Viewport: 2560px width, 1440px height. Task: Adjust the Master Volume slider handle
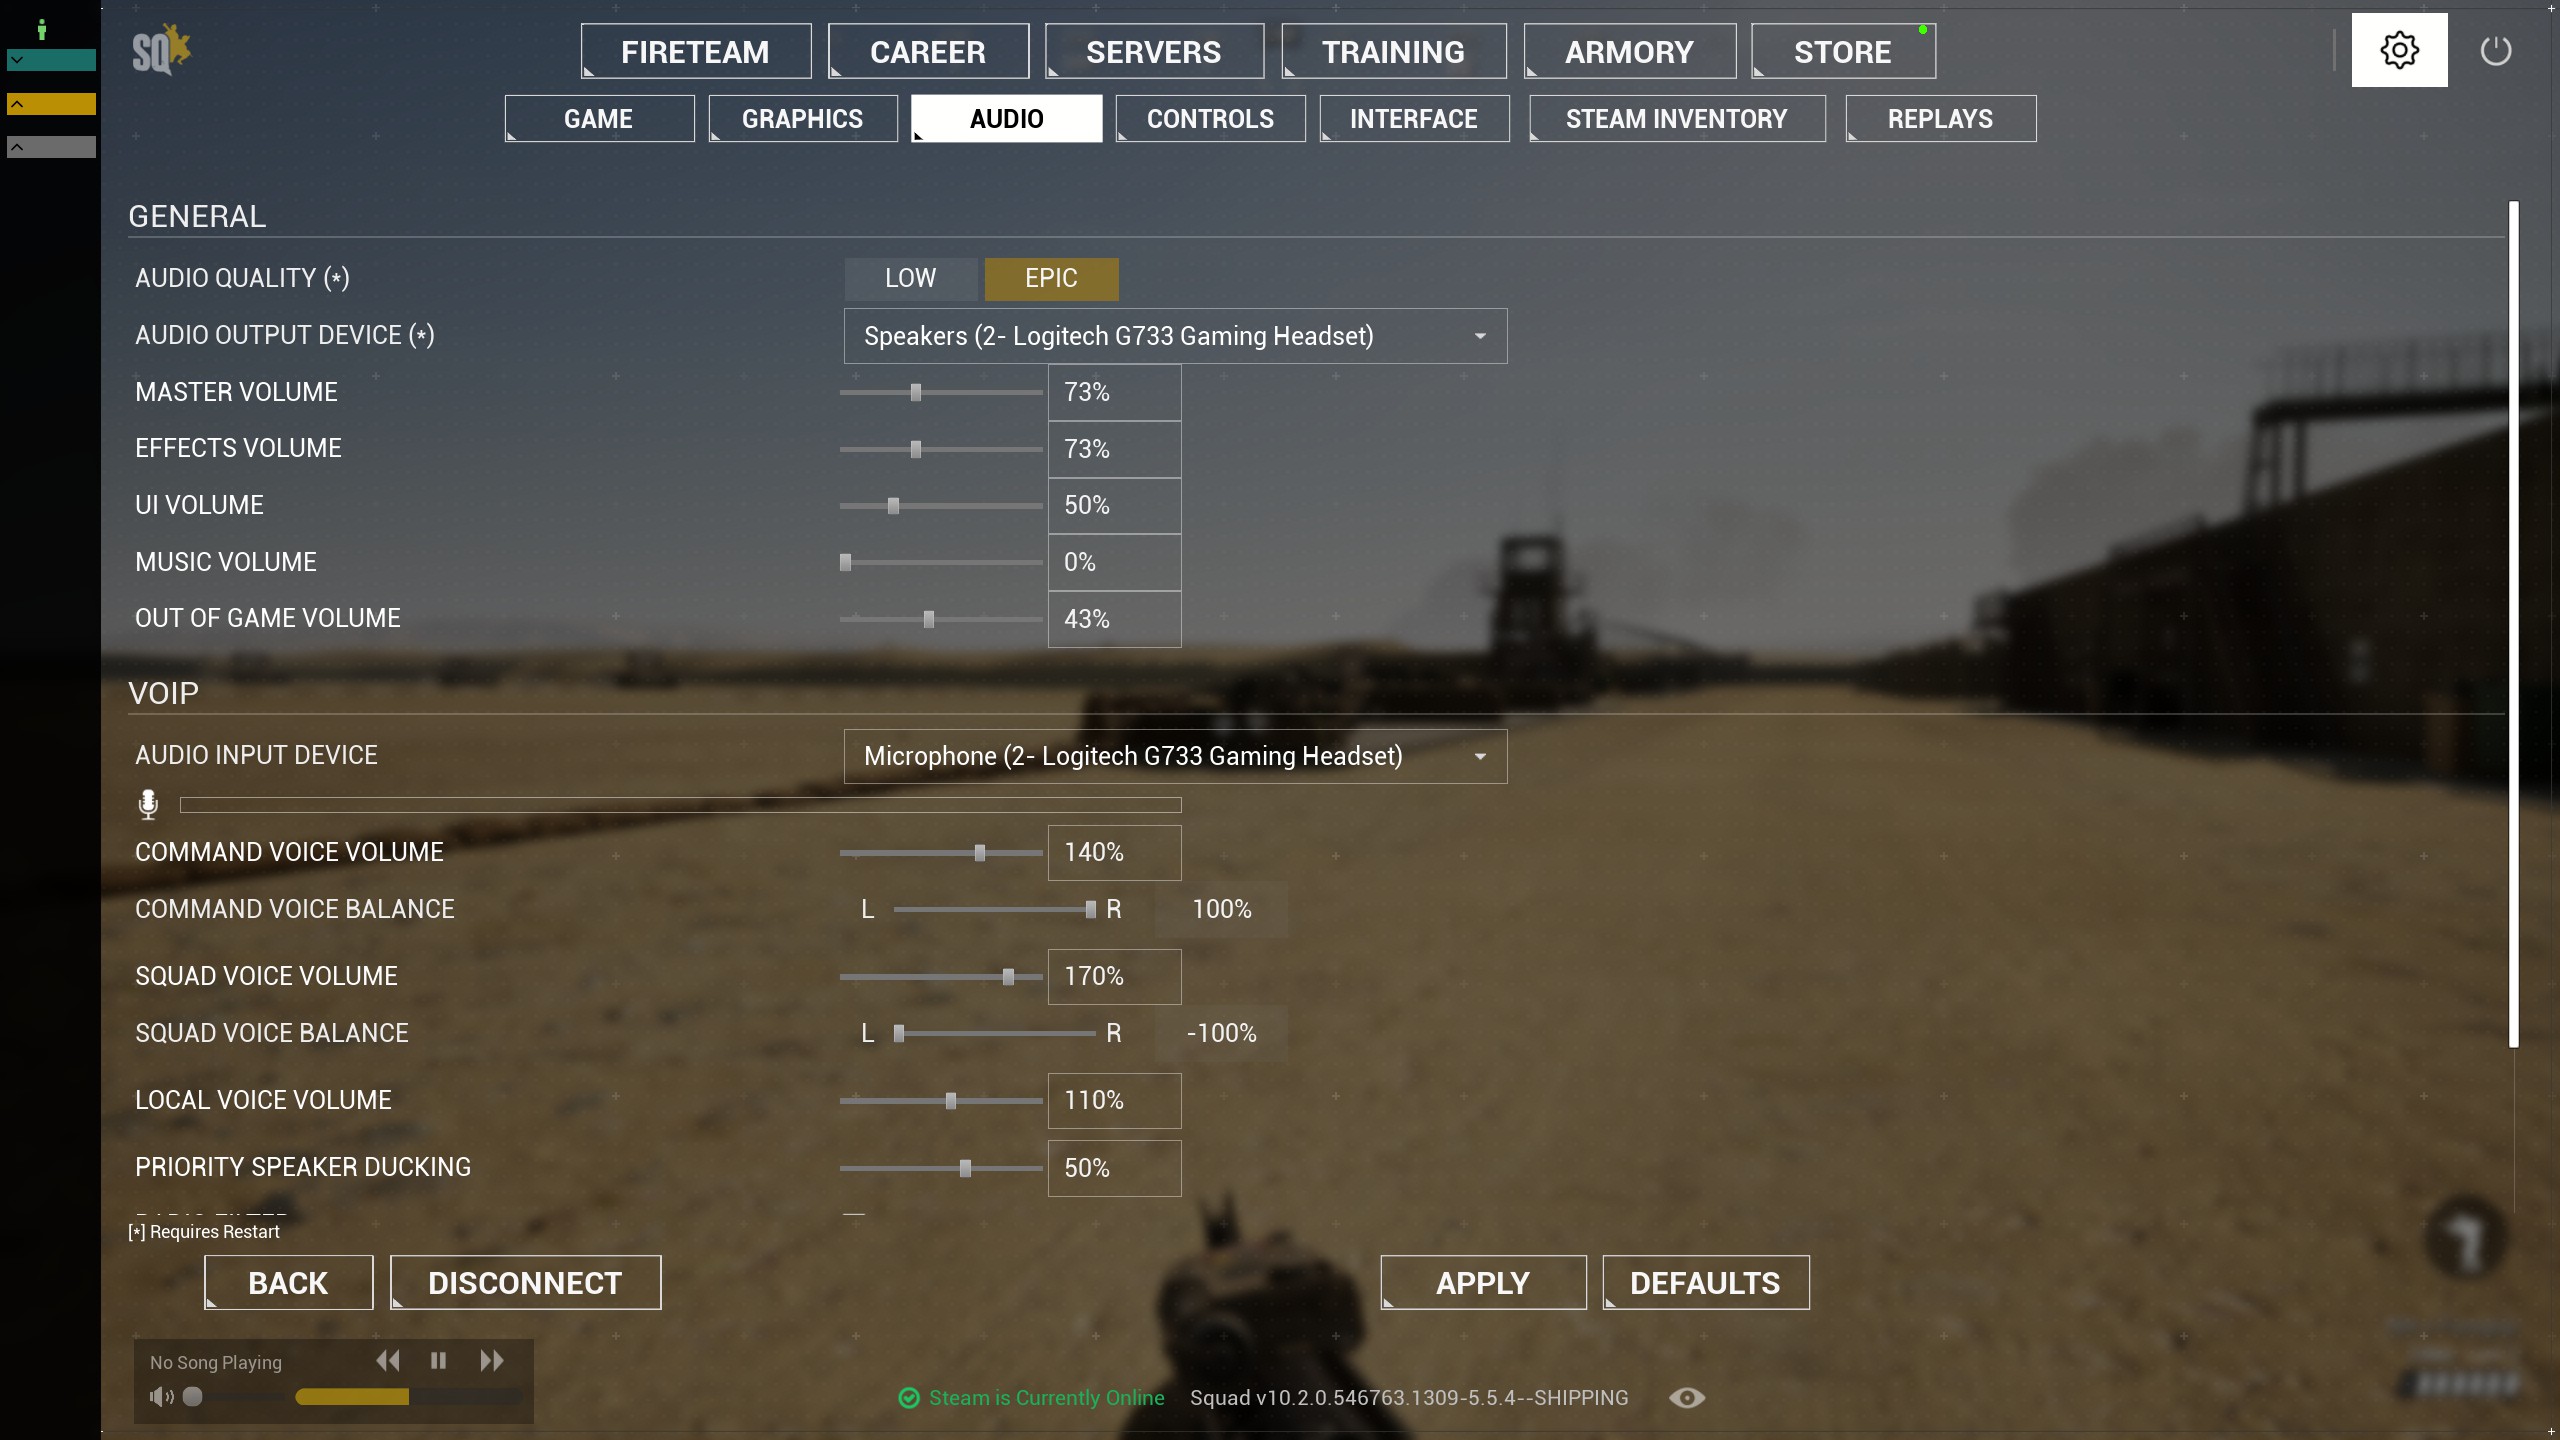pos(916,393)
